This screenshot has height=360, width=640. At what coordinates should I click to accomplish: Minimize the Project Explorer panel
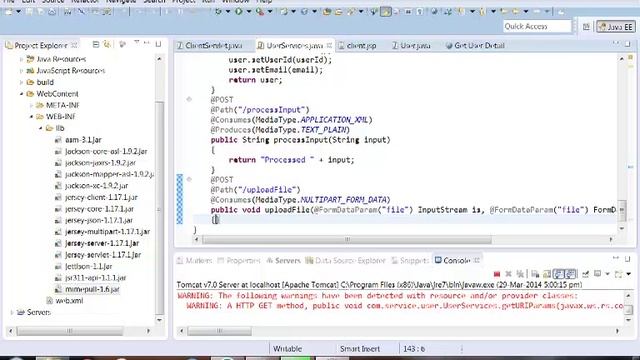click(147, 43)
